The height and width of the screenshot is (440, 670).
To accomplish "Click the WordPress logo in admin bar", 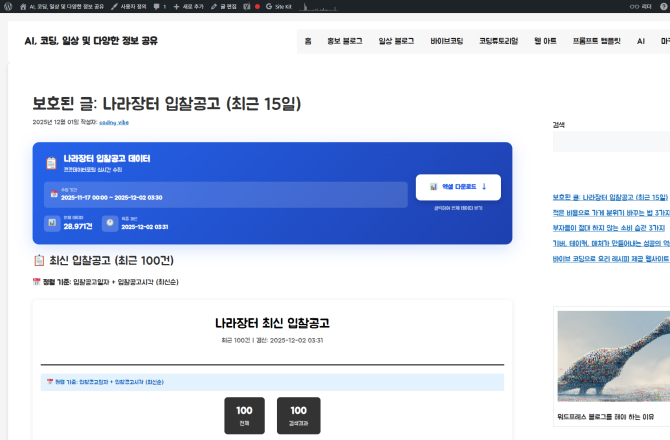I will [x=9, y=6].
